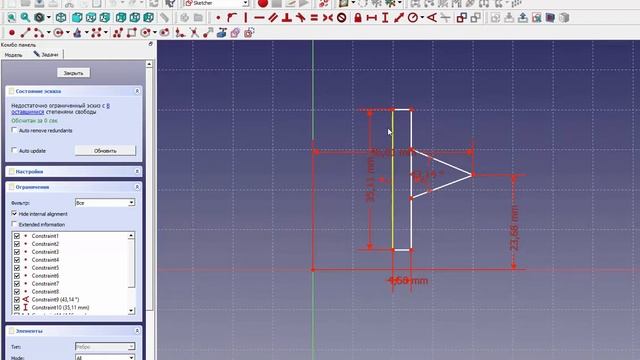
Task: Click the radius constraint tool
Action: tap(413, 18)
